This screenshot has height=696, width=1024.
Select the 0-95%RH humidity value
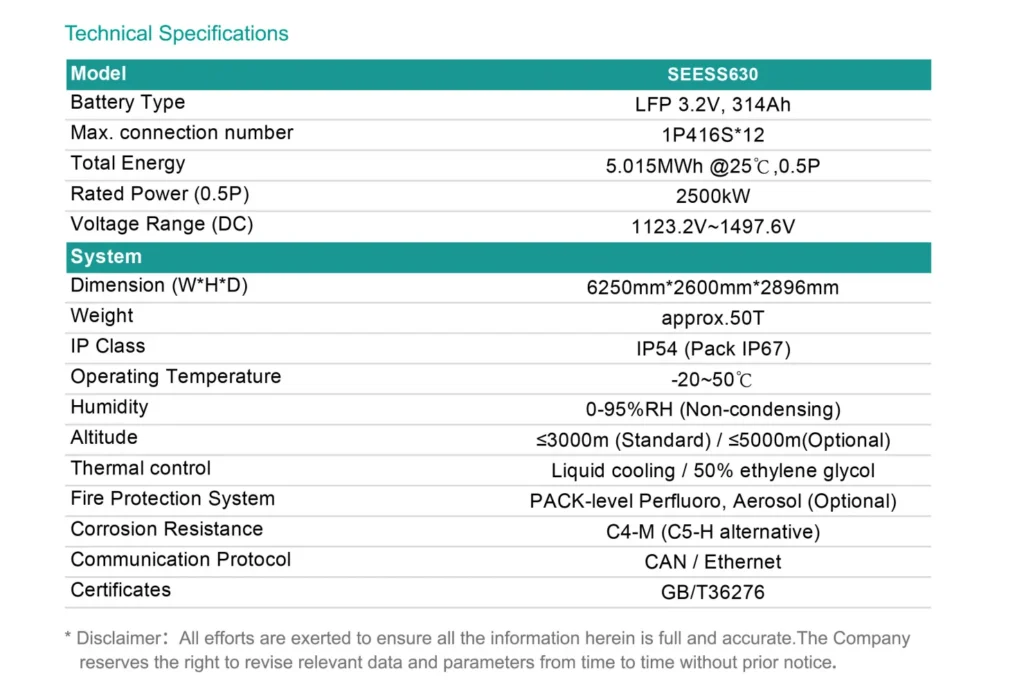pyautogui.click(x=712, y=410)
